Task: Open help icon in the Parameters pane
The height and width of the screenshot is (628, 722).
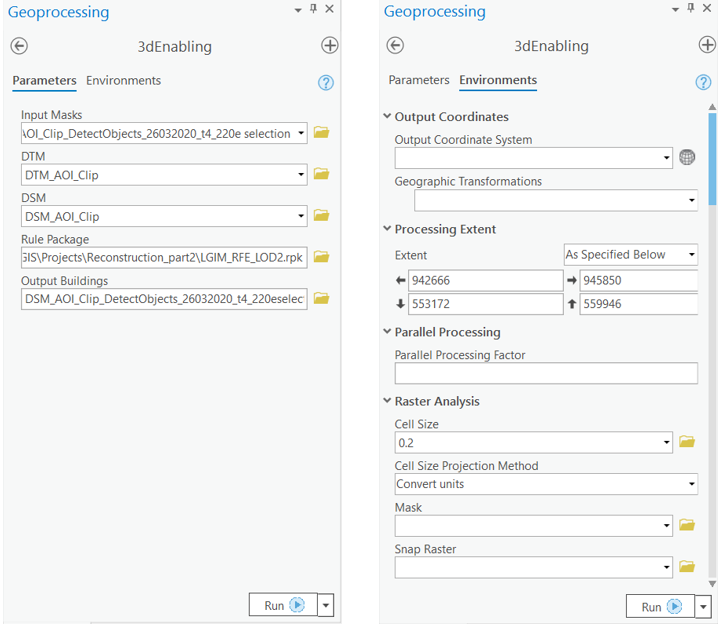Action: point(325,83)
